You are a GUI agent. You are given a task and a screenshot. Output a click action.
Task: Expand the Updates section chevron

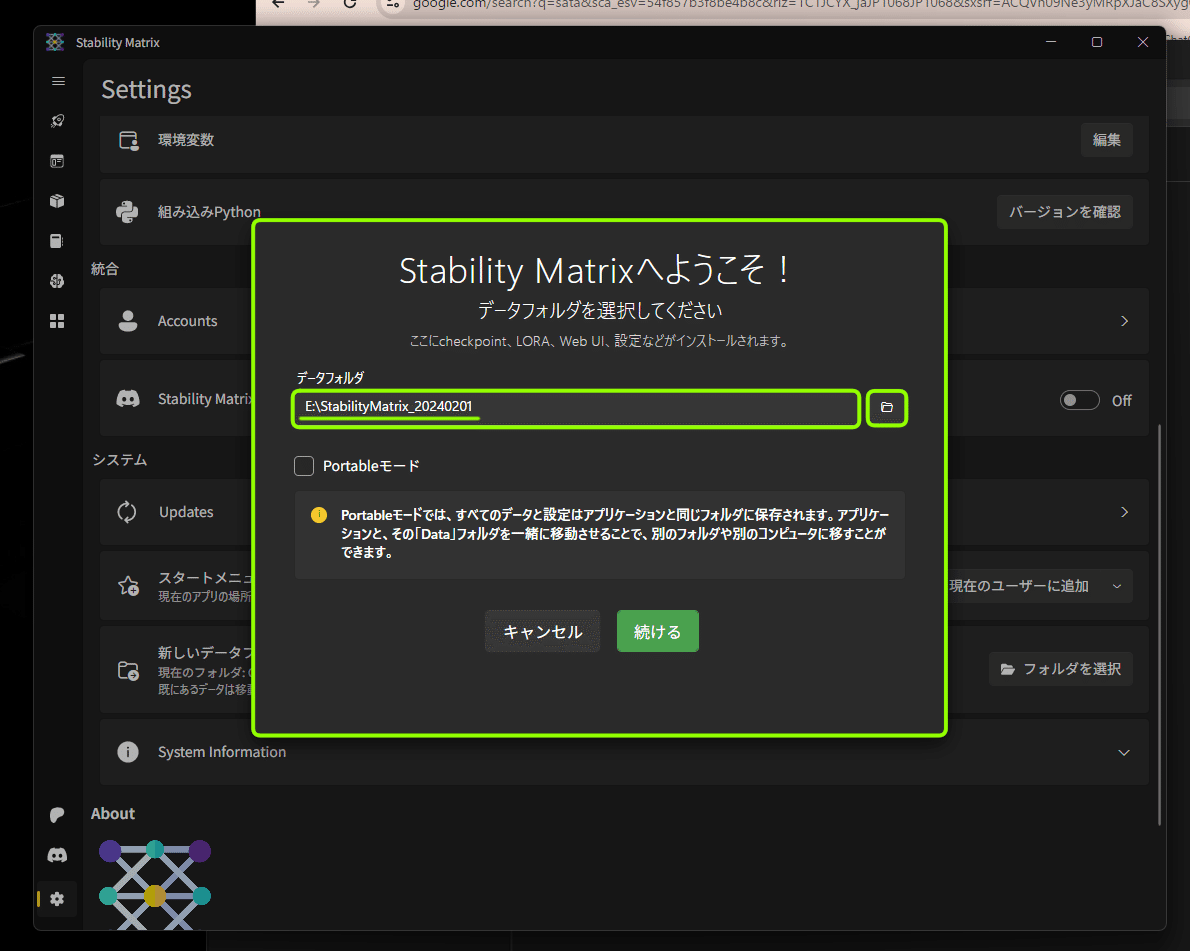(x=1123, y=512)
